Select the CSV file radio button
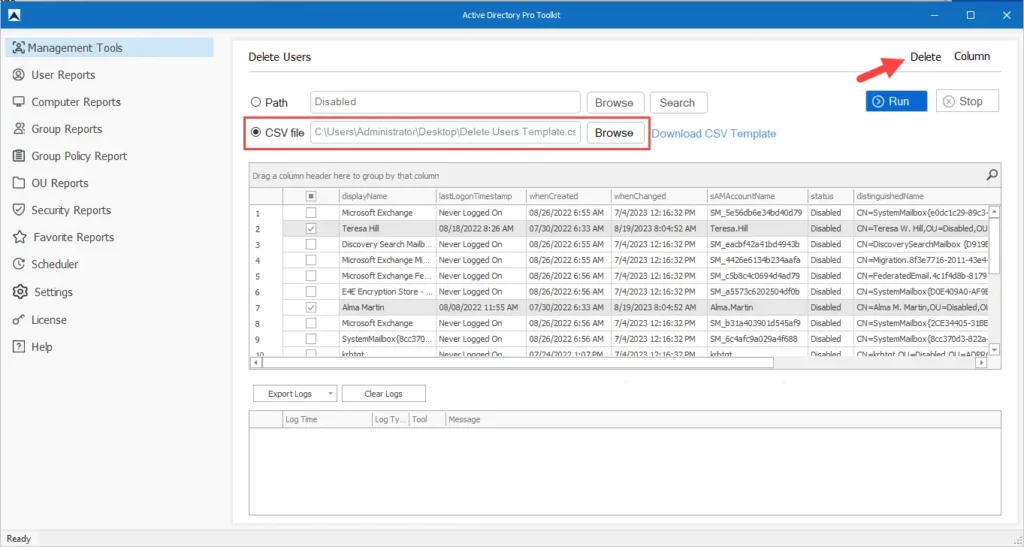The width and height of the screenshot is (1024, 547). click(256, 133)
